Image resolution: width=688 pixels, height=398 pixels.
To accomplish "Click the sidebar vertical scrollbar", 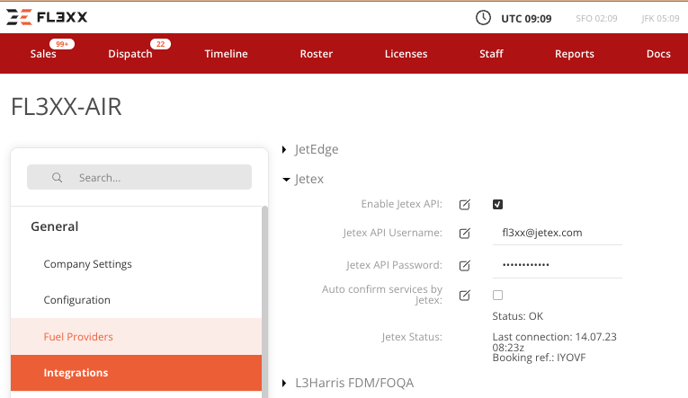I will tap(265, 302).
